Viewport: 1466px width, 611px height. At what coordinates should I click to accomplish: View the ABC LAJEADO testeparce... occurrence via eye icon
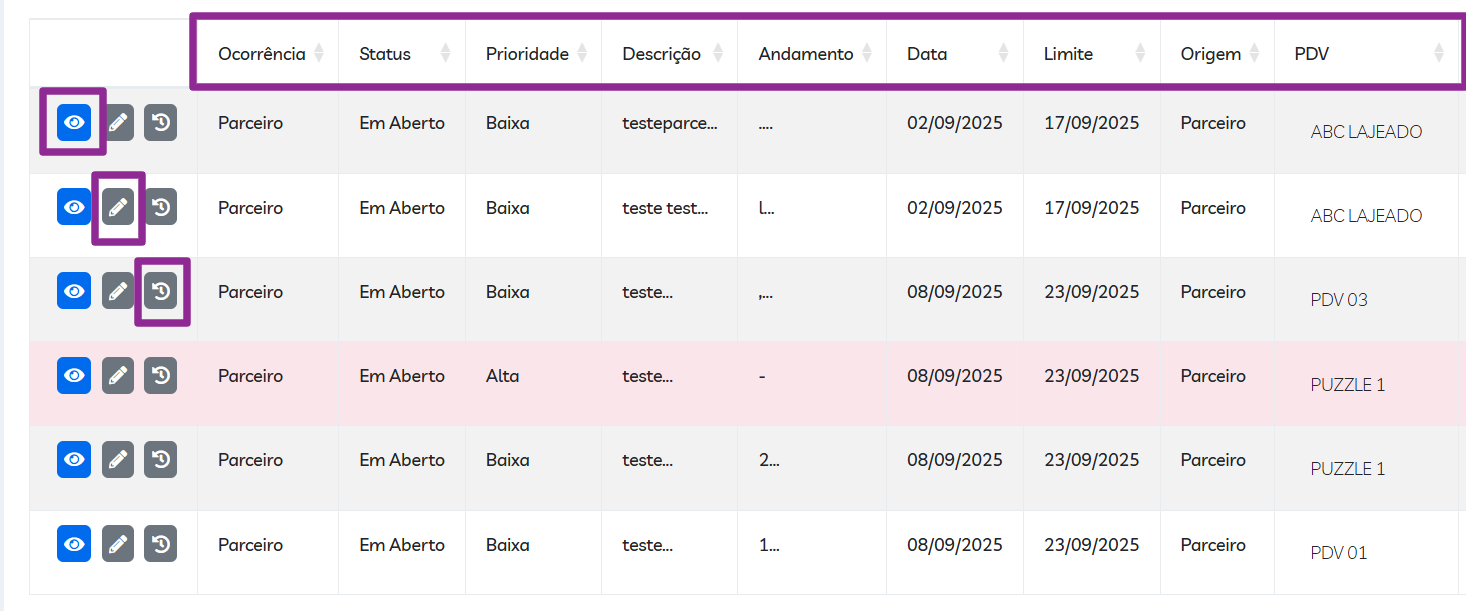click(x=74, y=122)
